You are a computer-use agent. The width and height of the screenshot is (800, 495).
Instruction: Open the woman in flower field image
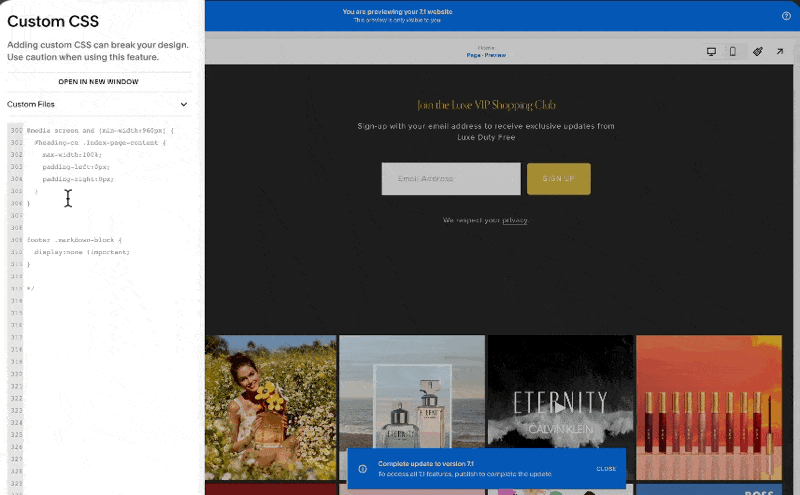(271, 407)
